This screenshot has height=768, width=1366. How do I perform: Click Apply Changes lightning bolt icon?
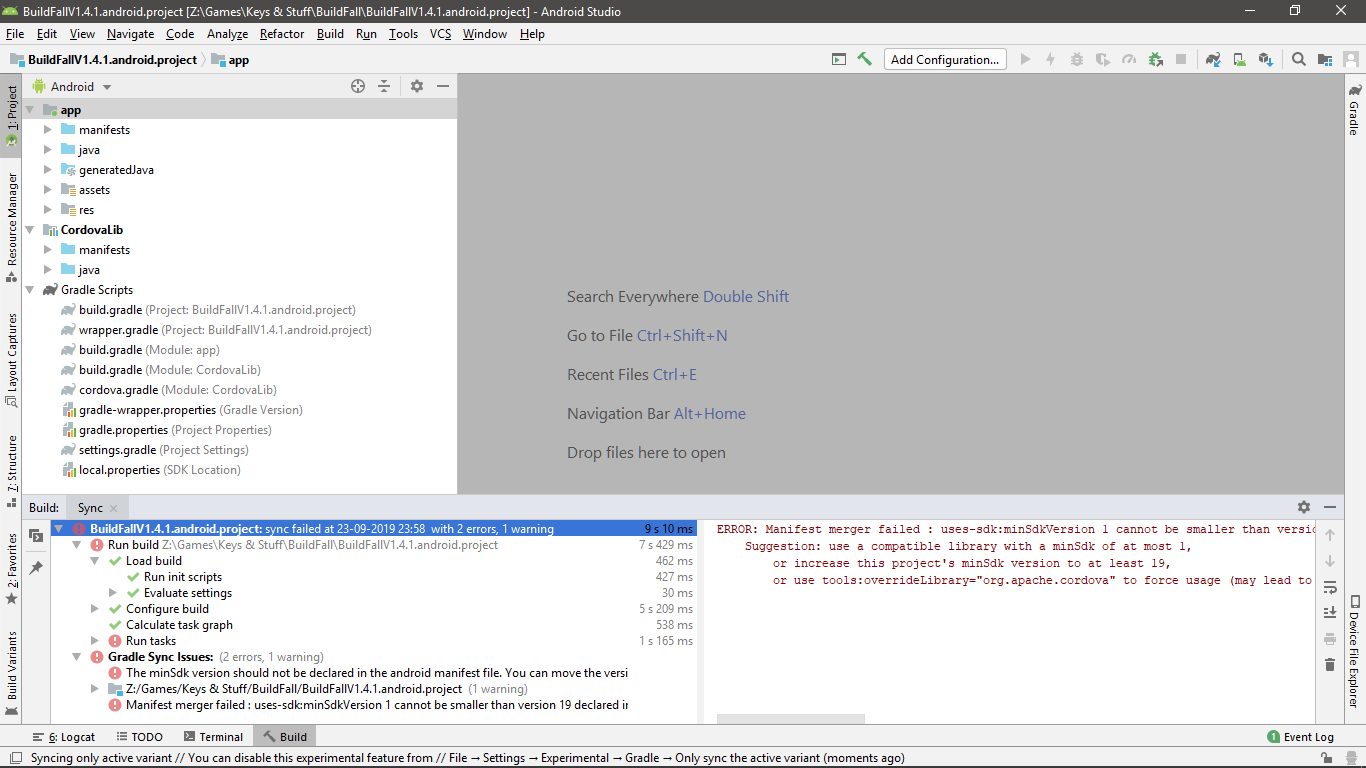[1051, 59]
